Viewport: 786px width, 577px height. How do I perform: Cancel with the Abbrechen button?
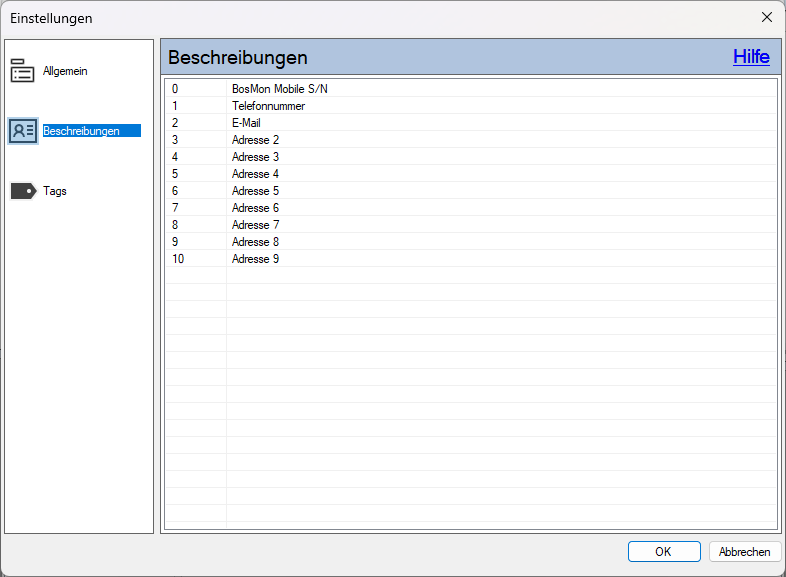point(745,551)
